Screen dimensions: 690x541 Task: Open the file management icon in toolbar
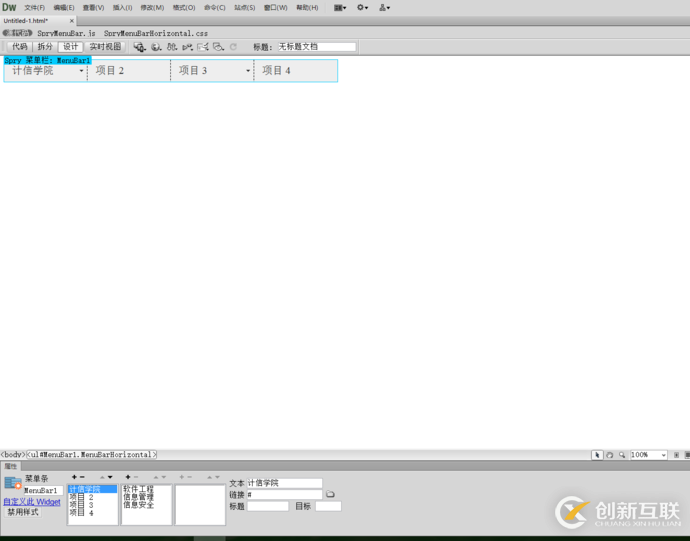[x=172, y=47]
